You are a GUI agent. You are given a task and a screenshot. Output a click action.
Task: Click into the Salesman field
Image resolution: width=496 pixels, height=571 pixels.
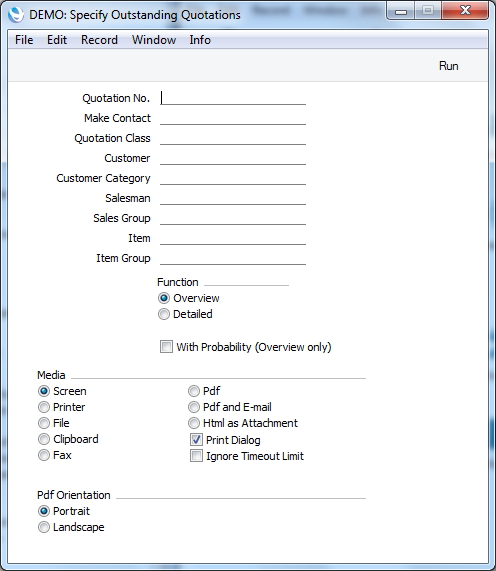click(x=233, y=198)
